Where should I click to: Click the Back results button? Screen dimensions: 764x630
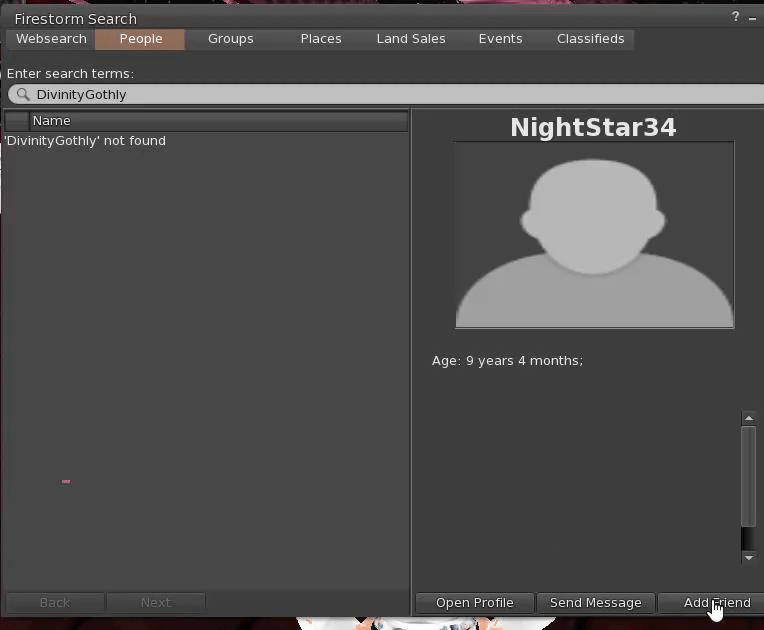tap(55, 603)
